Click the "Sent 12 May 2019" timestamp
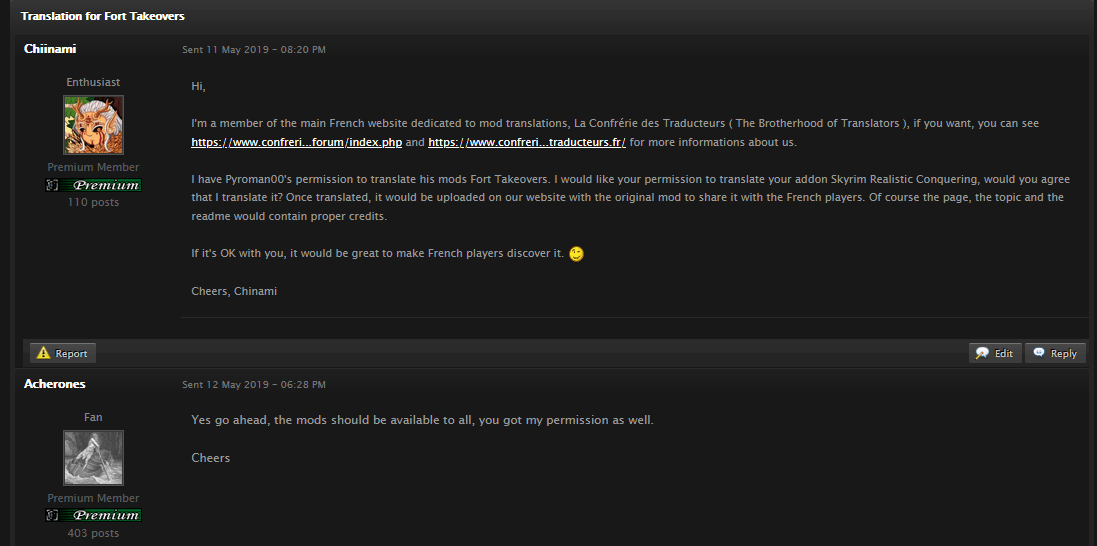This screenshot has width=1097, height=546. (253, 385)
